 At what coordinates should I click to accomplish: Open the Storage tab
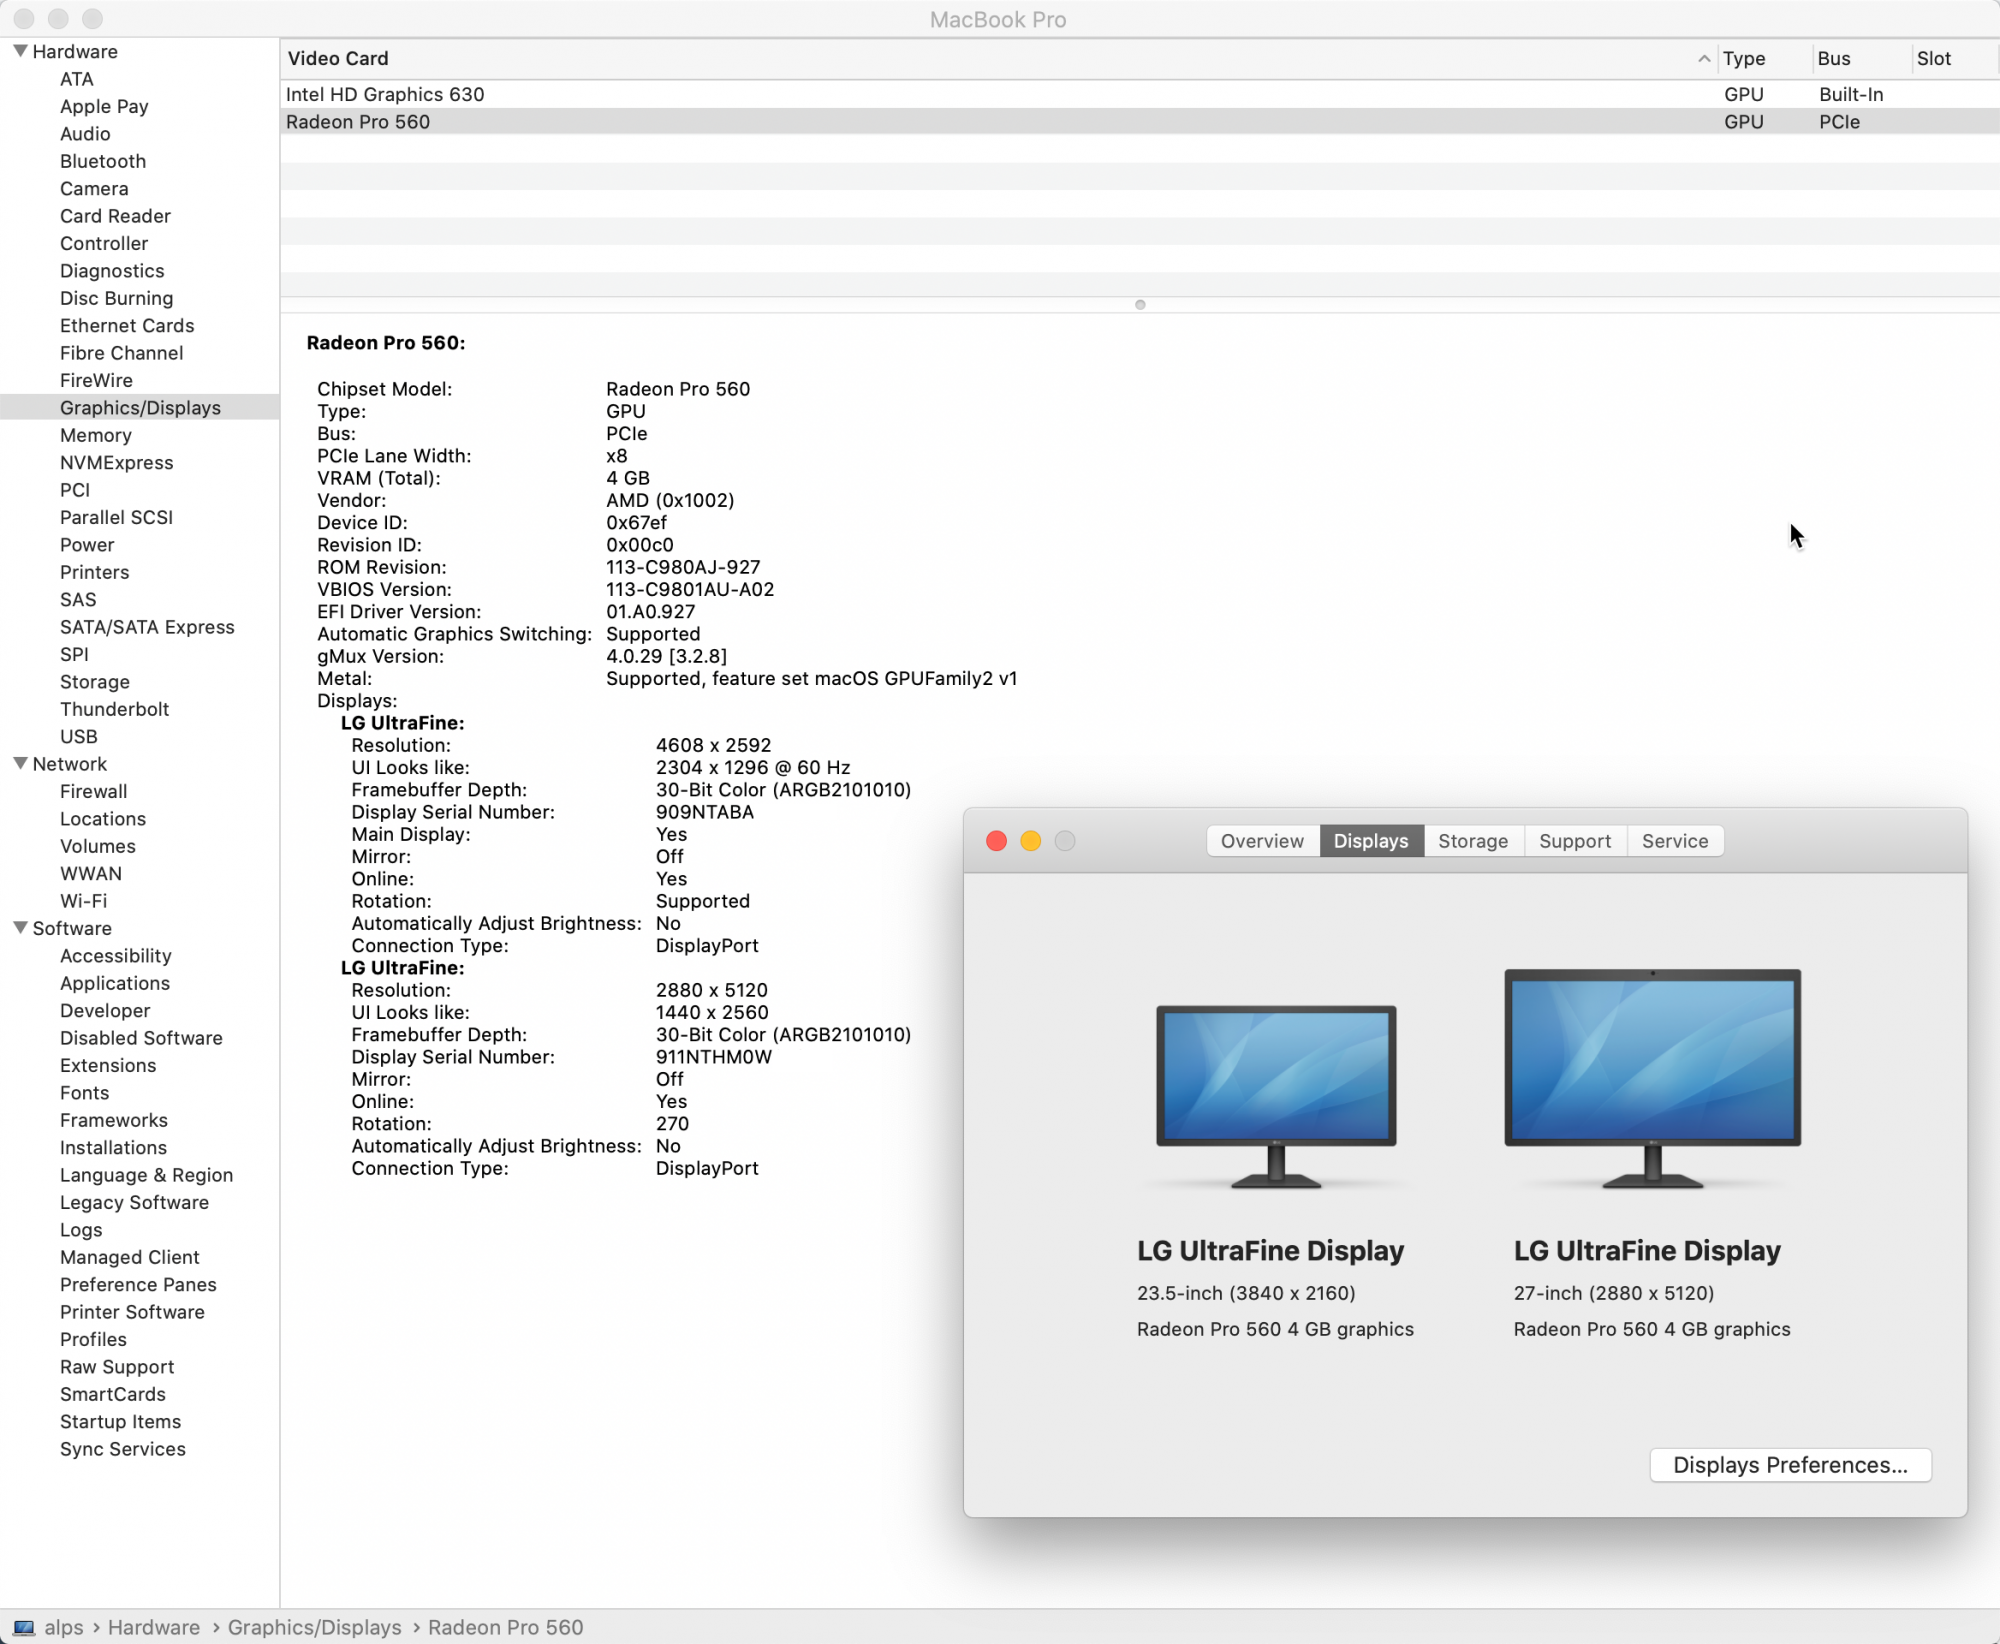[1473, 841]
